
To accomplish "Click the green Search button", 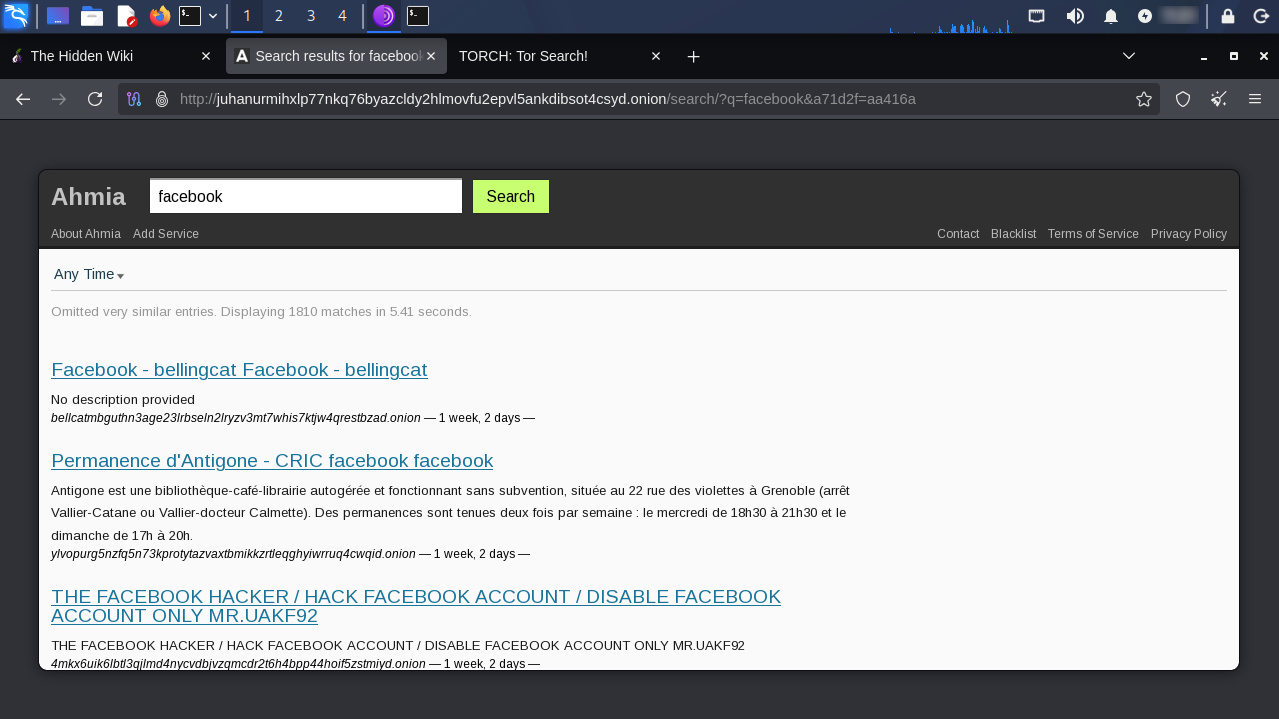I will pyautogui.click(x=510, y=197).
